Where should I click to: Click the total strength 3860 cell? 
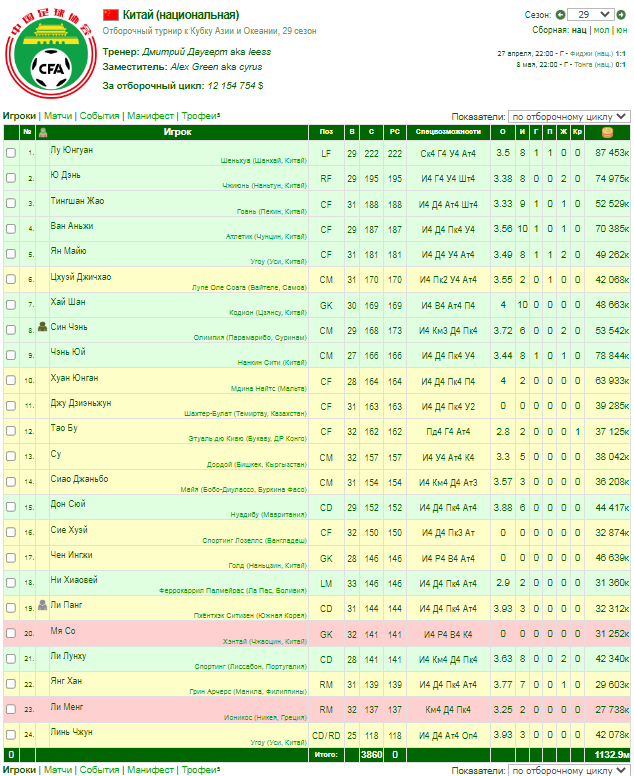click(x=371, y=754)
